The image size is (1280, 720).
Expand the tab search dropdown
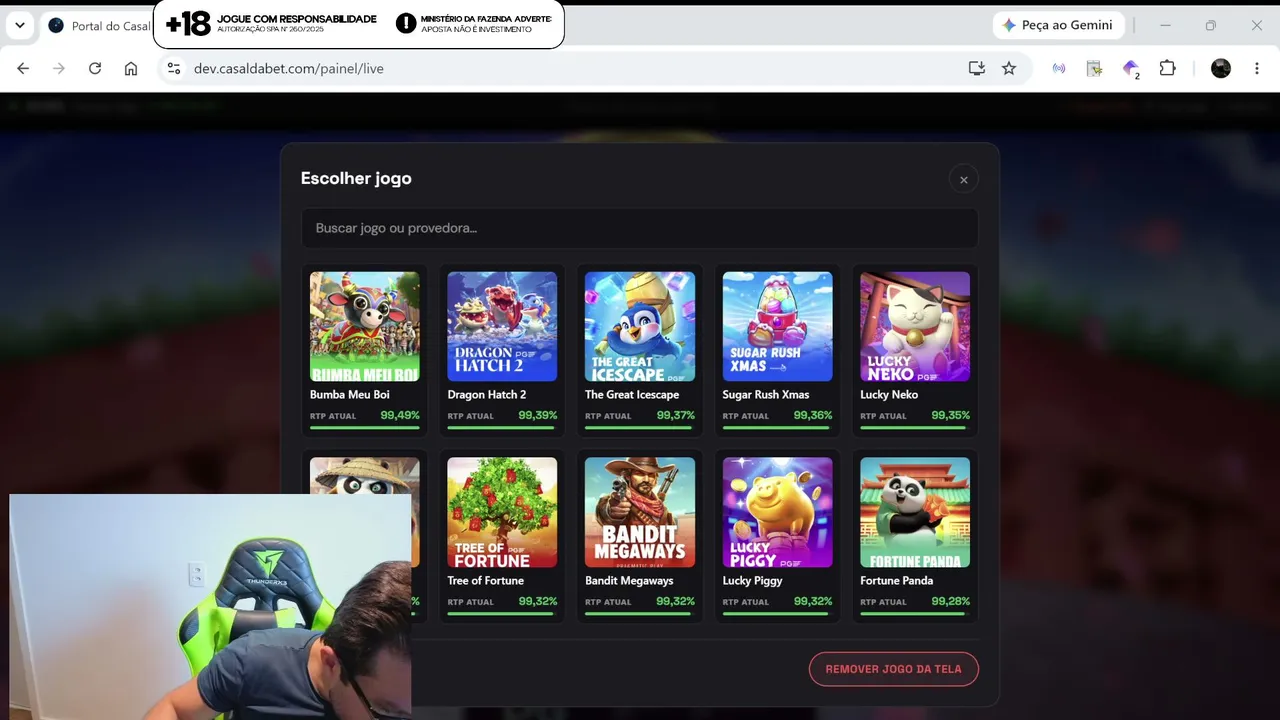coord(20,25)
